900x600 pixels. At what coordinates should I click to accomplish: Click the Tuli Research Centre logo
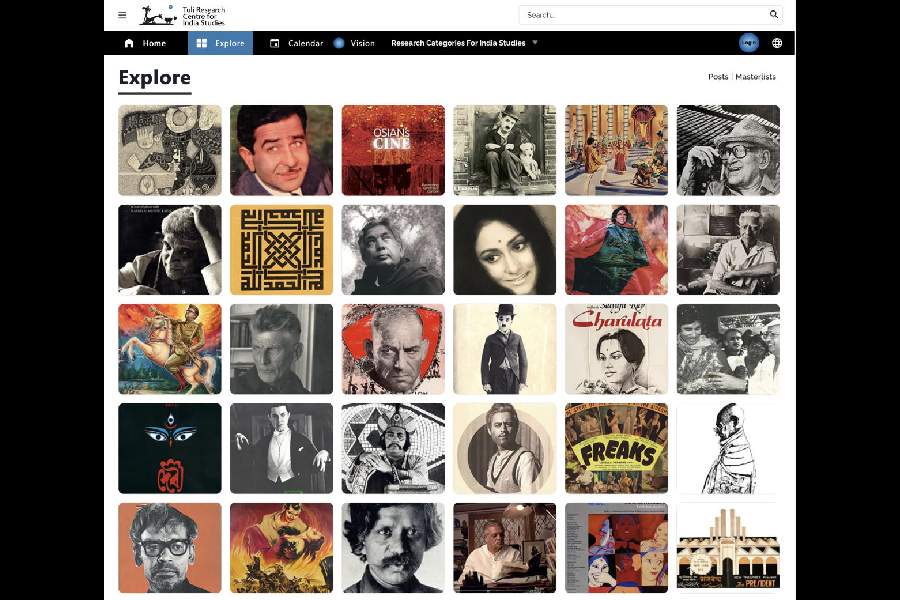click(183, 16)
